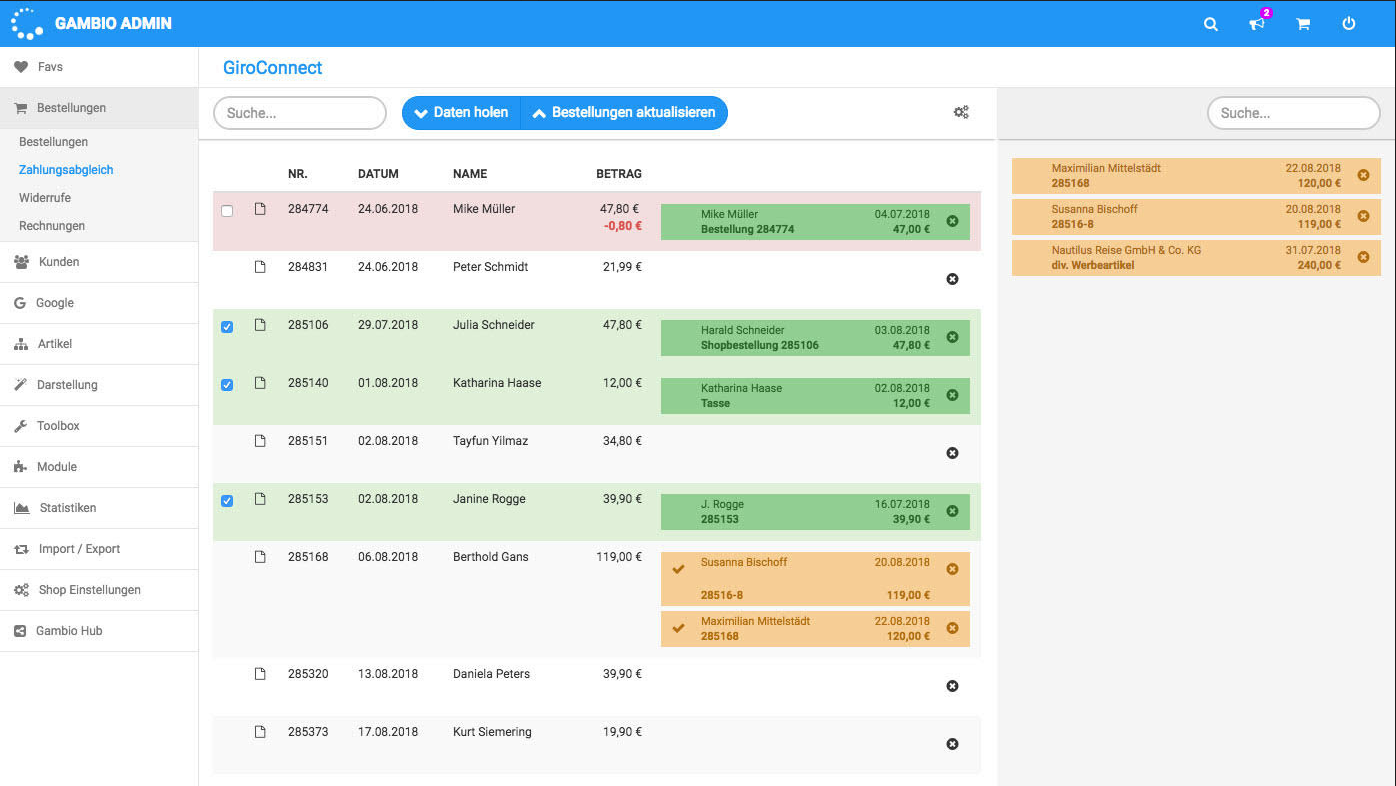Expand the Artikel menu section
The height and width of the screenshot is (786, 1396).
pyautogui.click(x=54, y=344)
